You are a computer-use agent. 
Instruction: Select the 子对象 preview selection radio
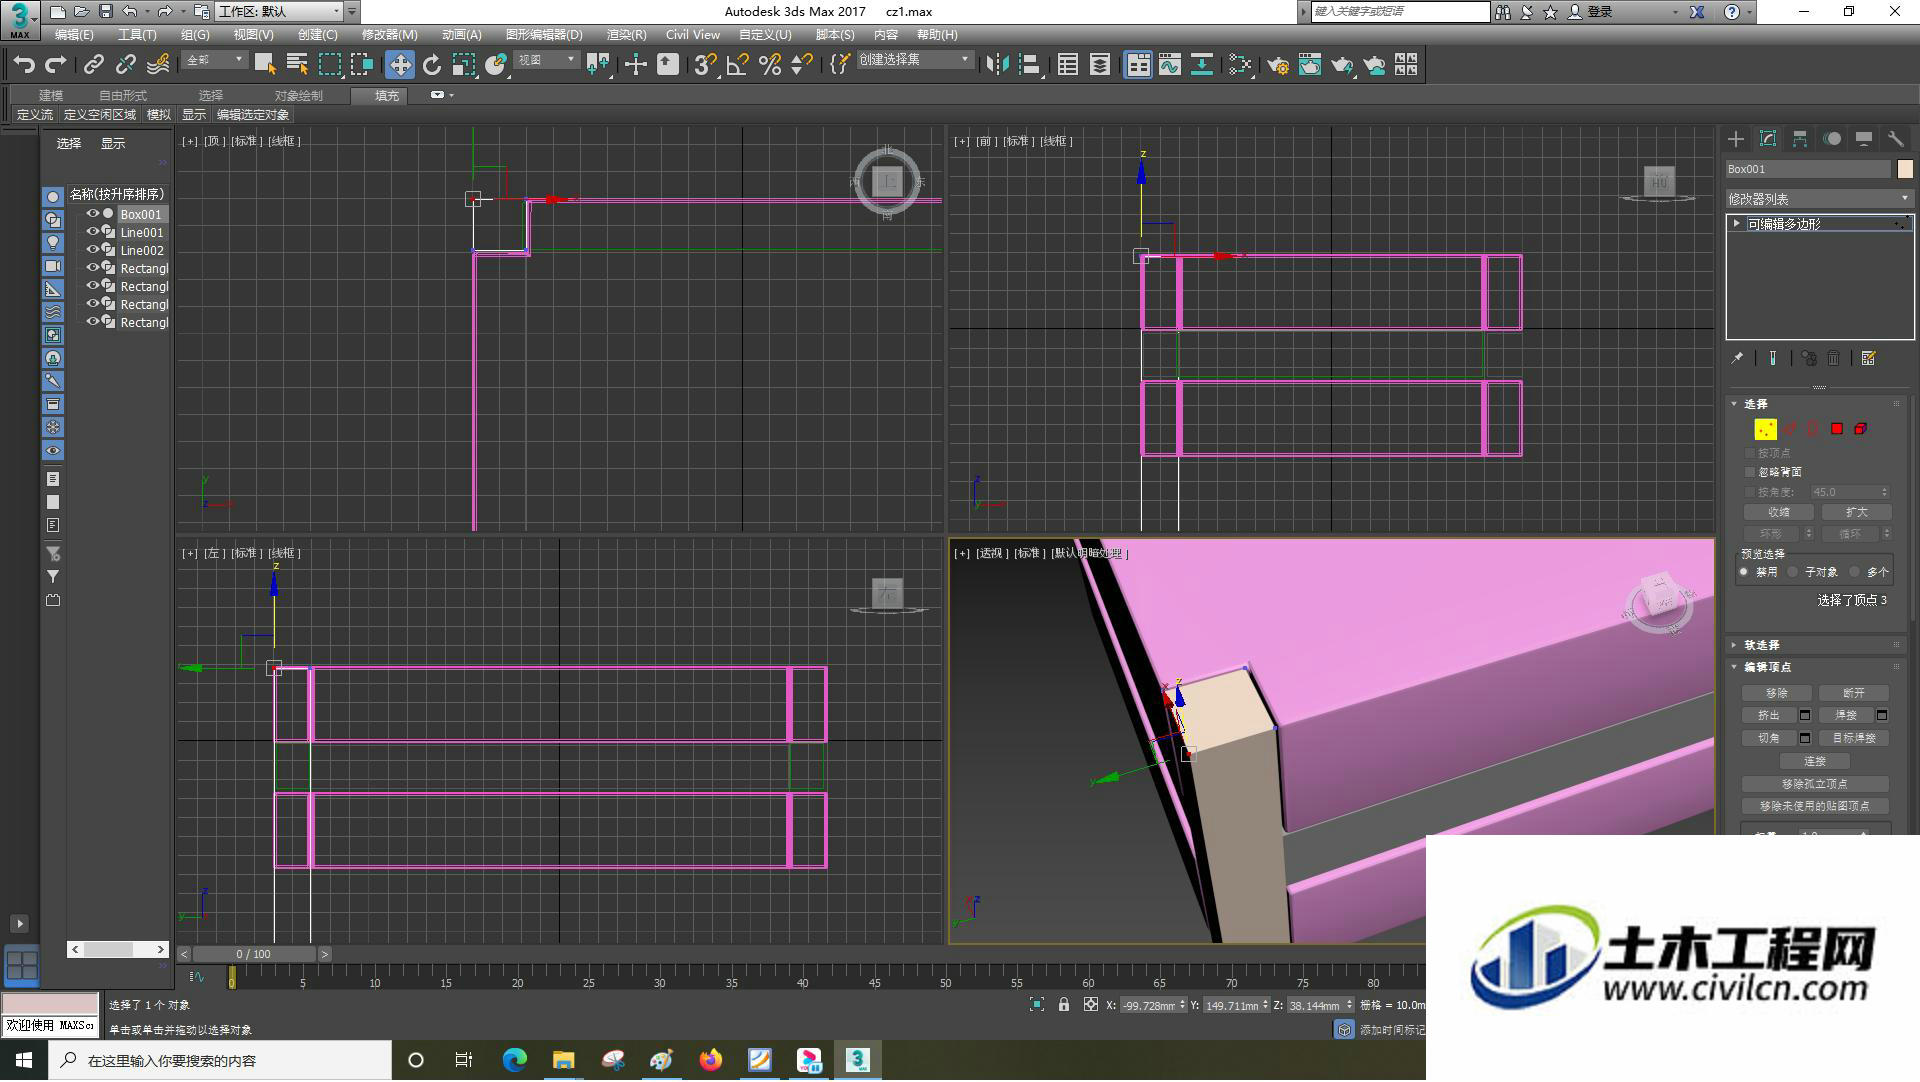(1794, 572)
